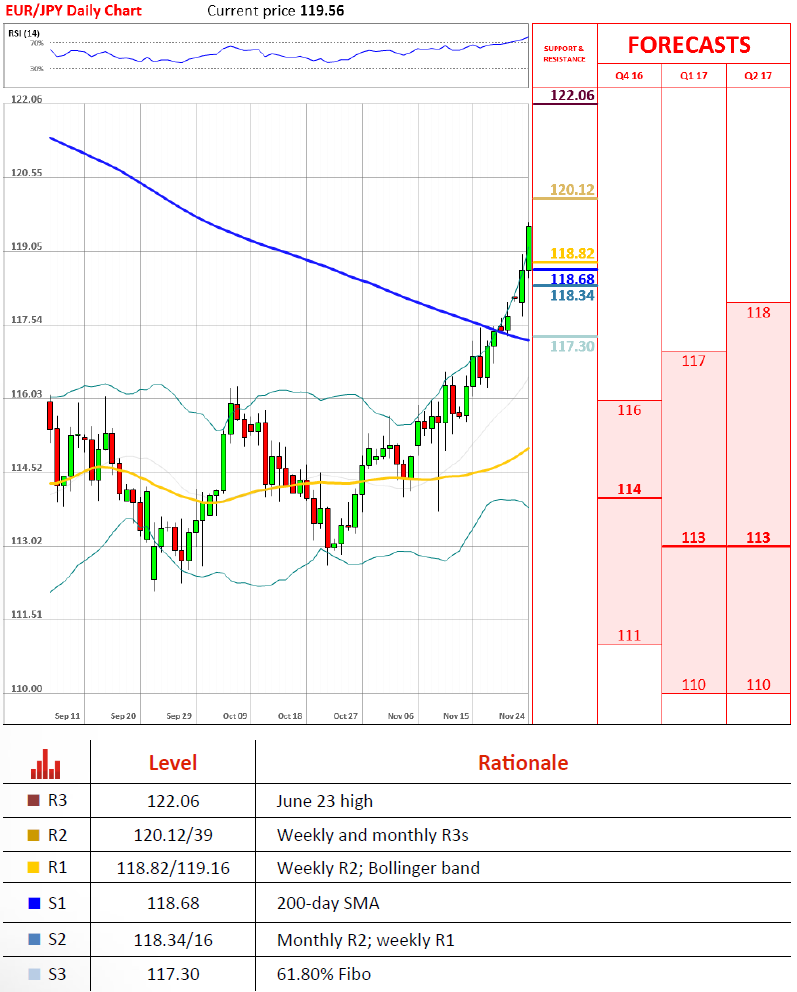Click the Current price 119.56 text

[276, 10]
